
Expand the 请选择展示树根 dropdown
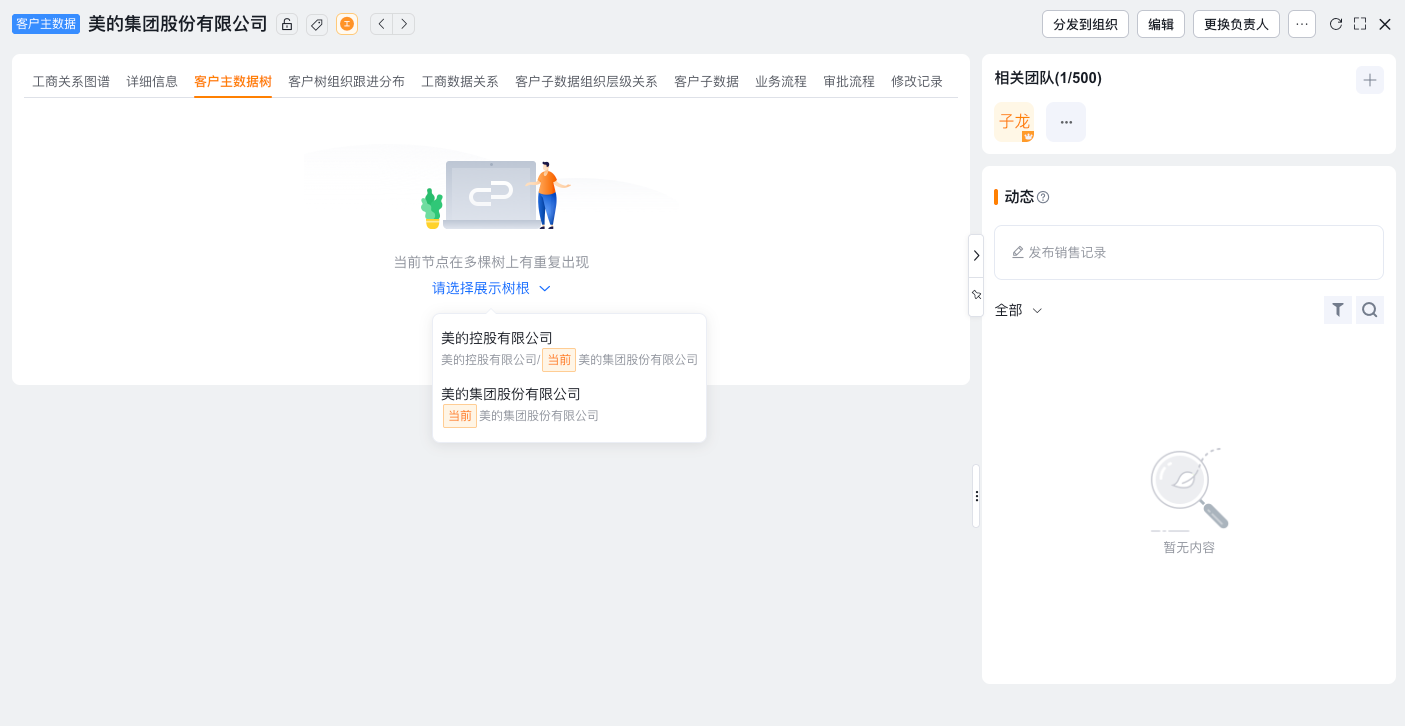[x=491, y=288]
